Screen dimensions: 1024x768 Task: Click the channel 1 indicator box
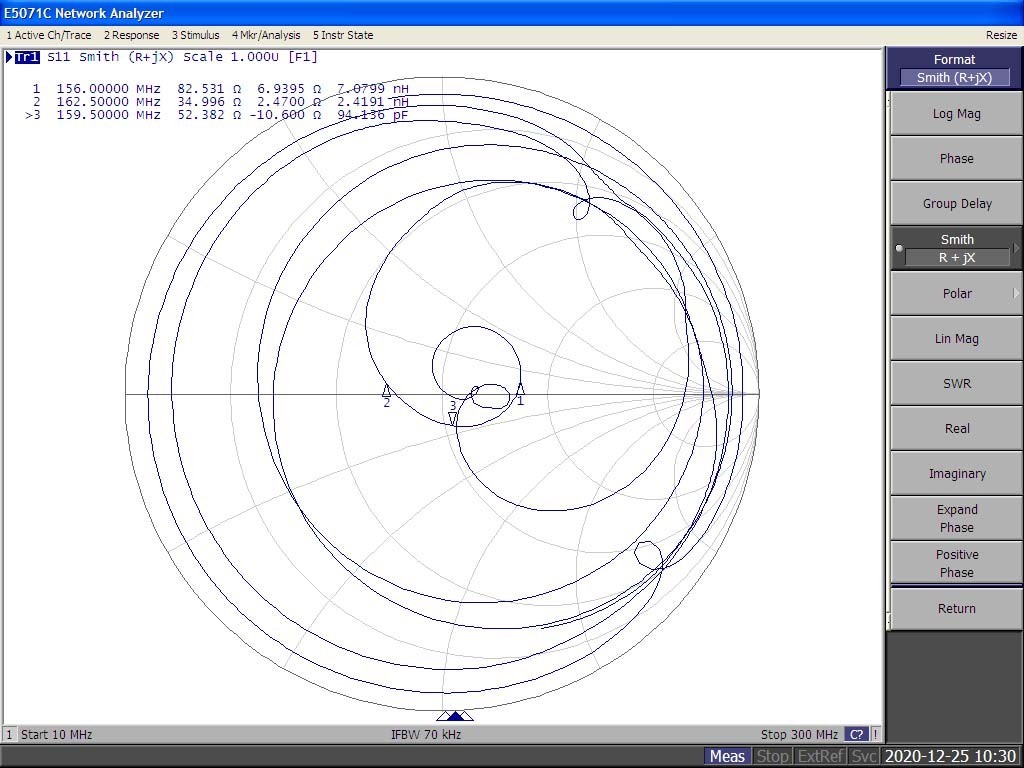(x=9, y=735)
